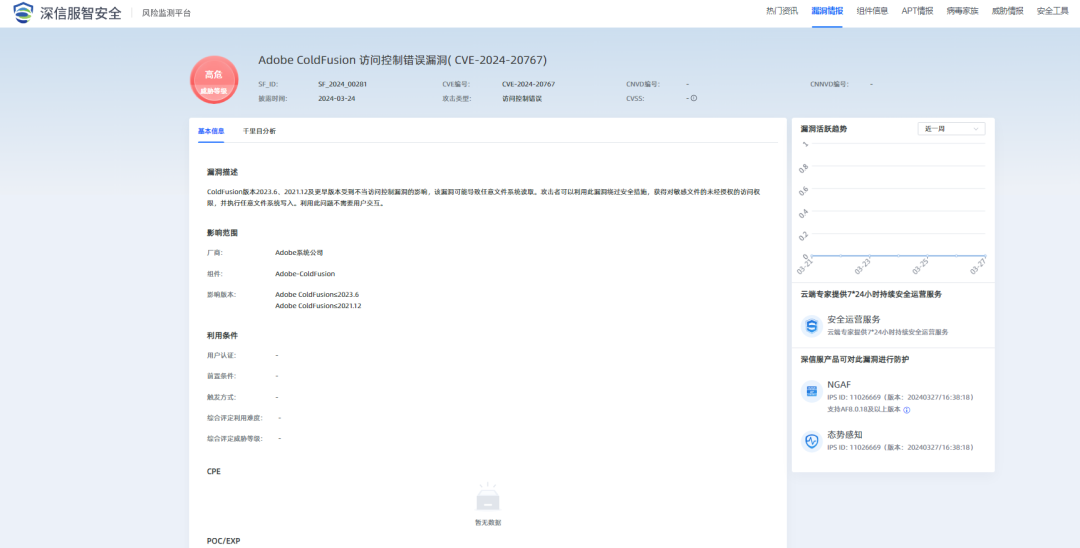This screenshot has height=548, width=1080.
Task: Open the 态势感知 product title
Action: pyautogui.click(x=844, y=434)
